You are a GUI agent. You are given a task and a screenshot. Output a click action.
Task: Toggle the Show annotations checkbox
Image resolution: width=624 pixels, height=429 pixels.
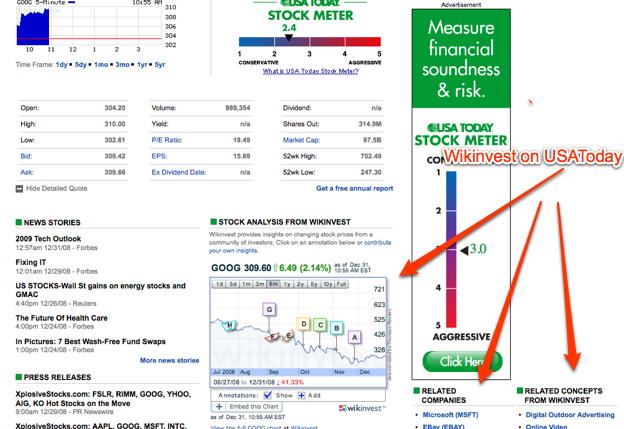pos(268,395)
